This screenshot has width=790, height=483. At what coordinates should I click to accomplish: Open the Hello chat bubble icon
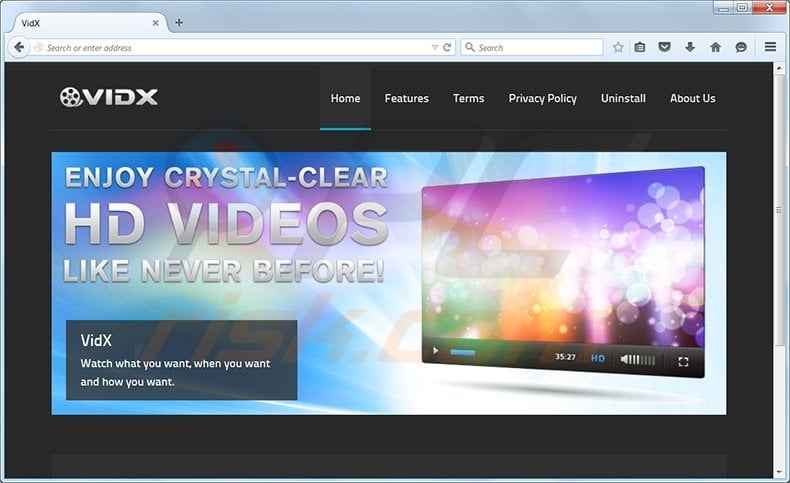[x=741, y=47]
